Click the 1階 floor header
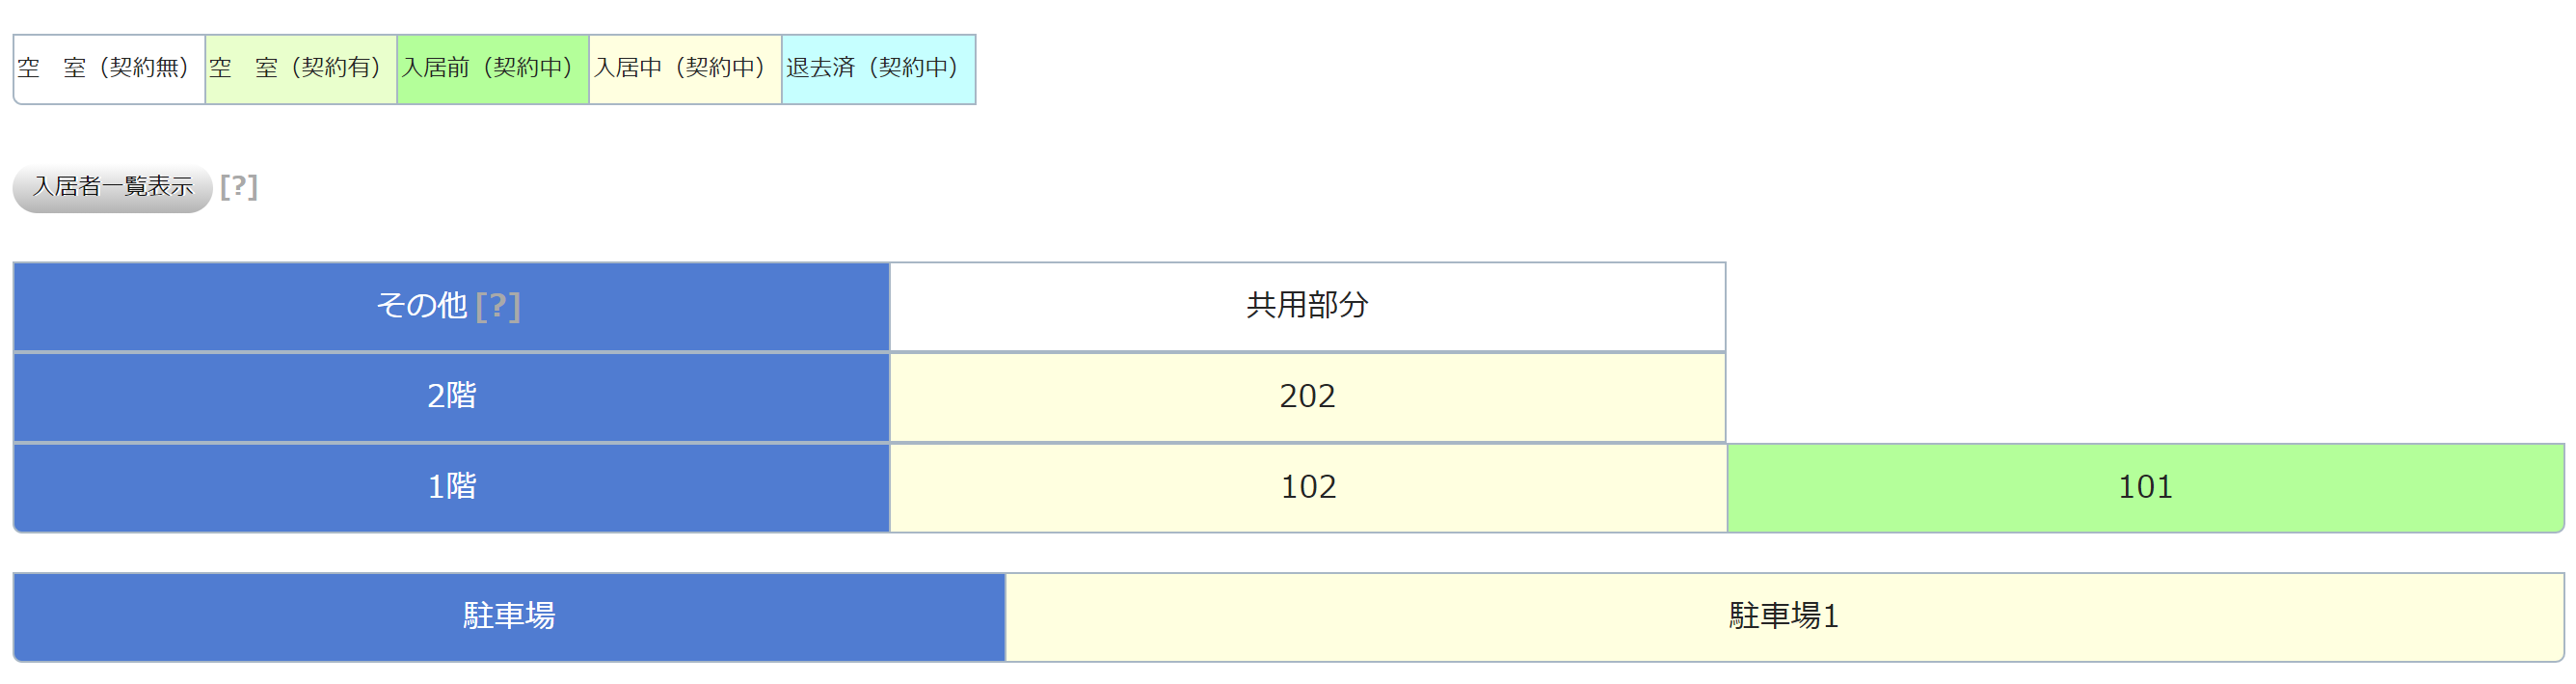Screen dimensions: 2576x684 tap(451, 488)
